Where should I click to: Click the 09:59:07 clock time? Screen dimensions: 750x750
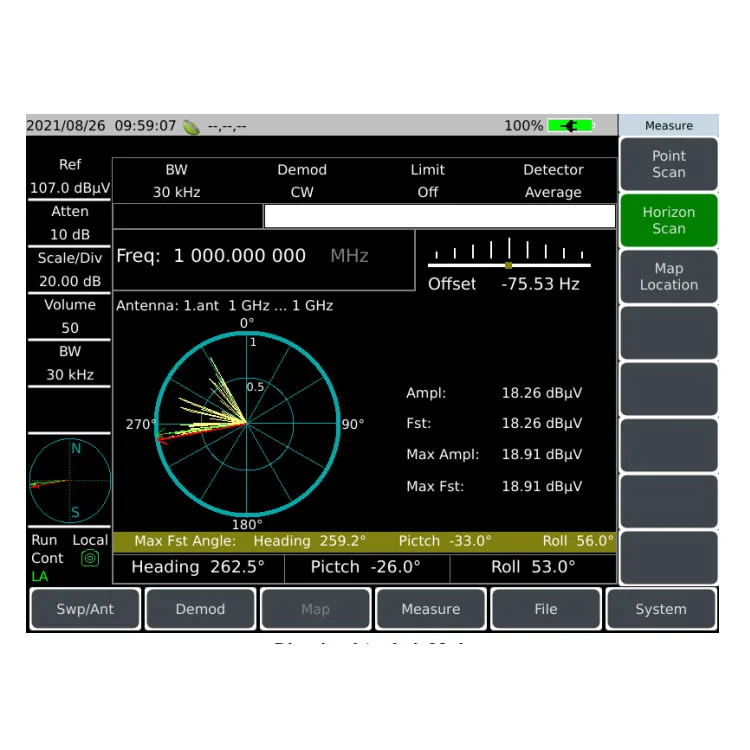(145, 126)
